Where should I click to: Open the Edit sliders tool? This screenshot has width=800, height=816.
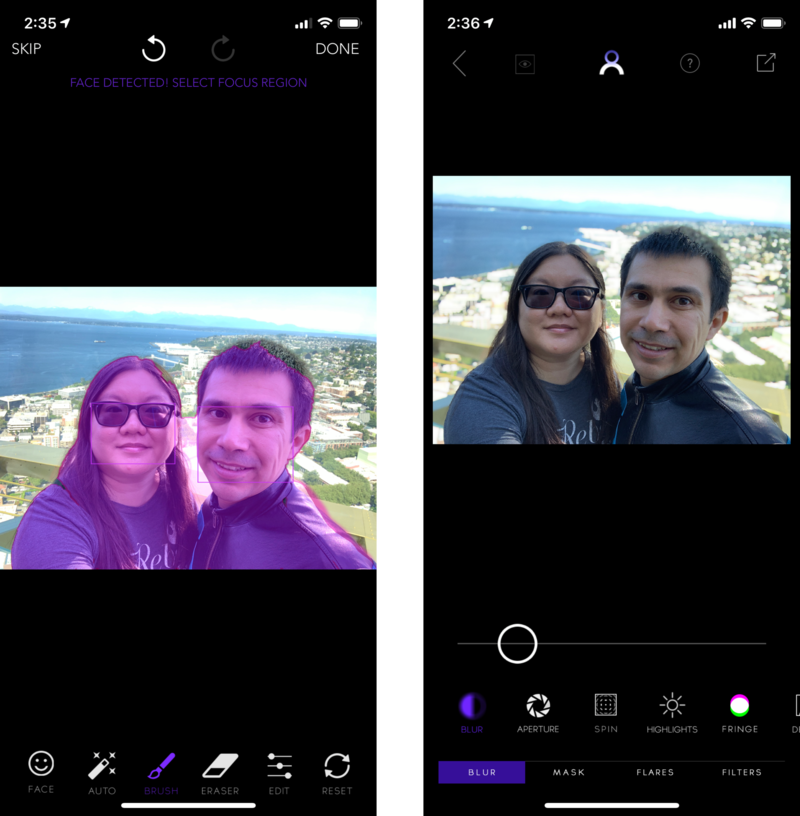279,771
